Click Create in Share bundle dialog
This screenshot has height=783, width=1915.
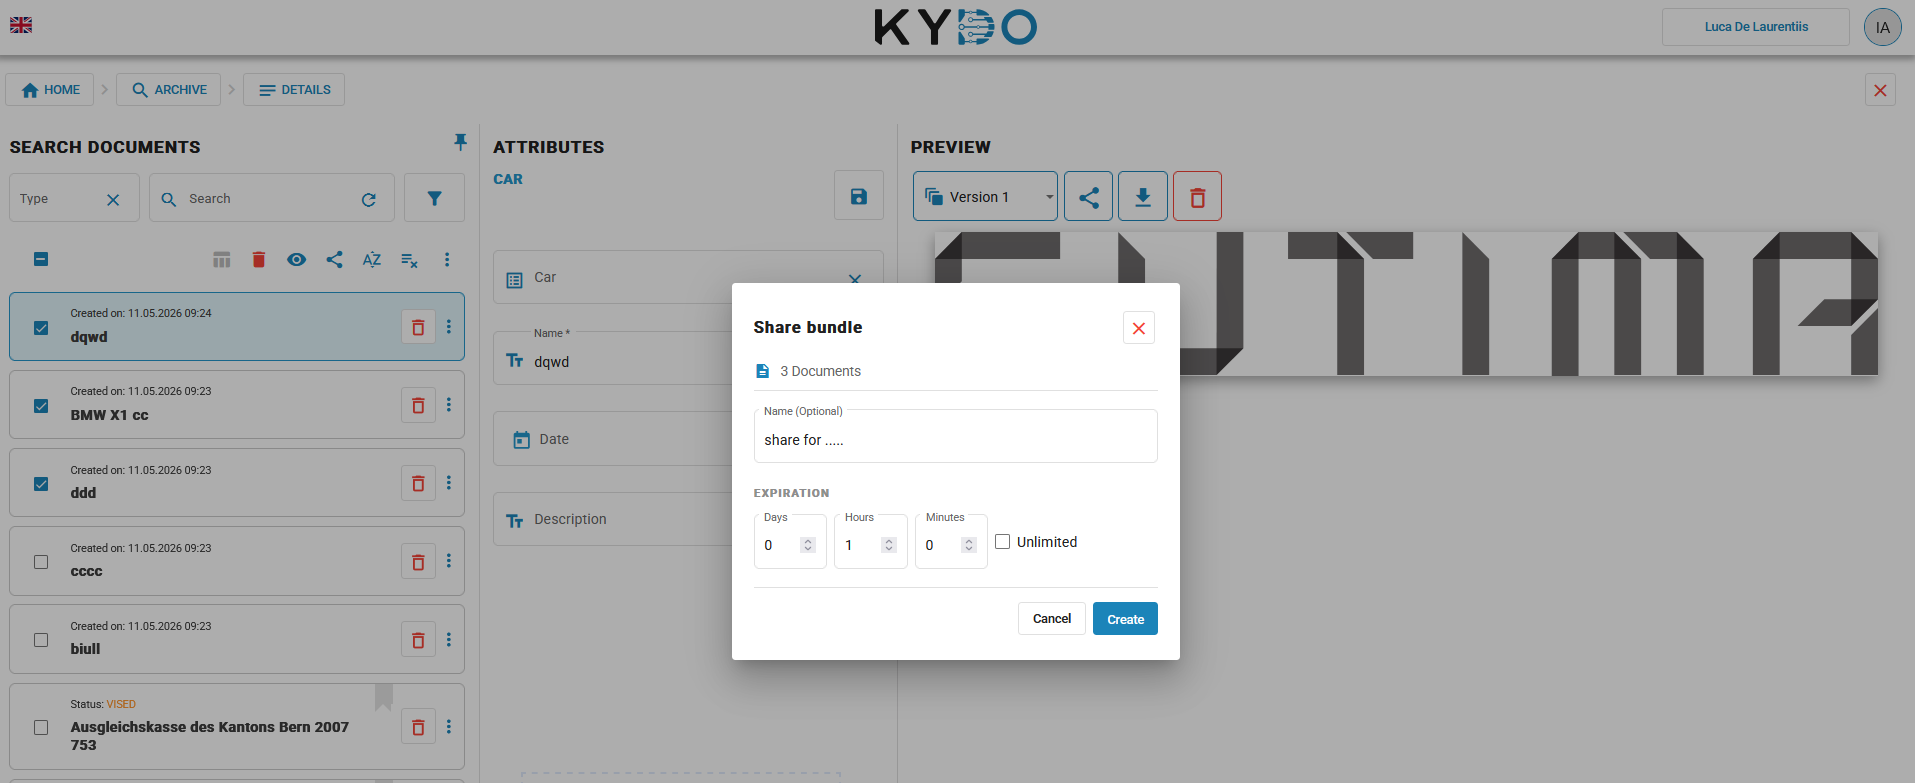[x=1125, y=619]
